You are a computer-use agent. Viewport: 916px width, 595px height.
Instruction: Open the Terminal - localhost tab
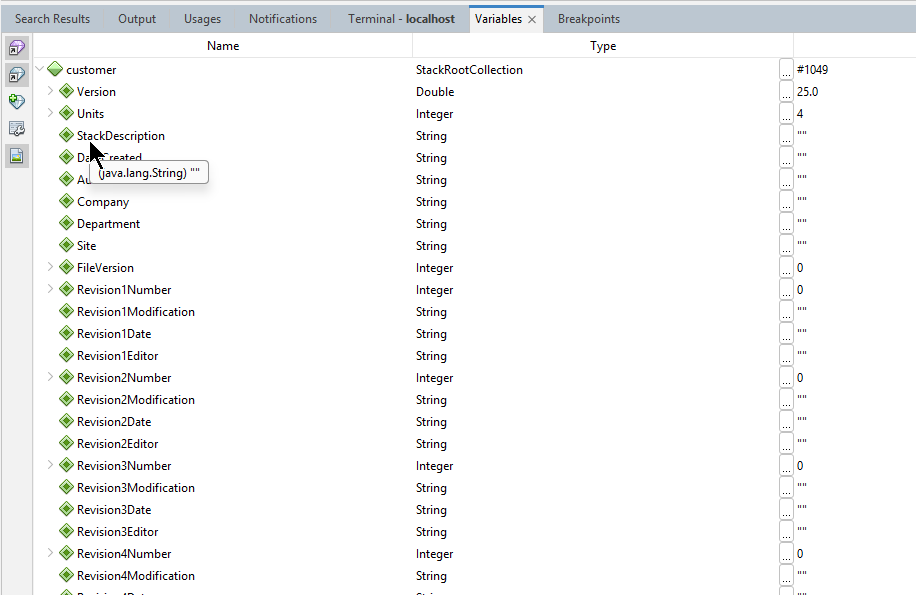401,19
